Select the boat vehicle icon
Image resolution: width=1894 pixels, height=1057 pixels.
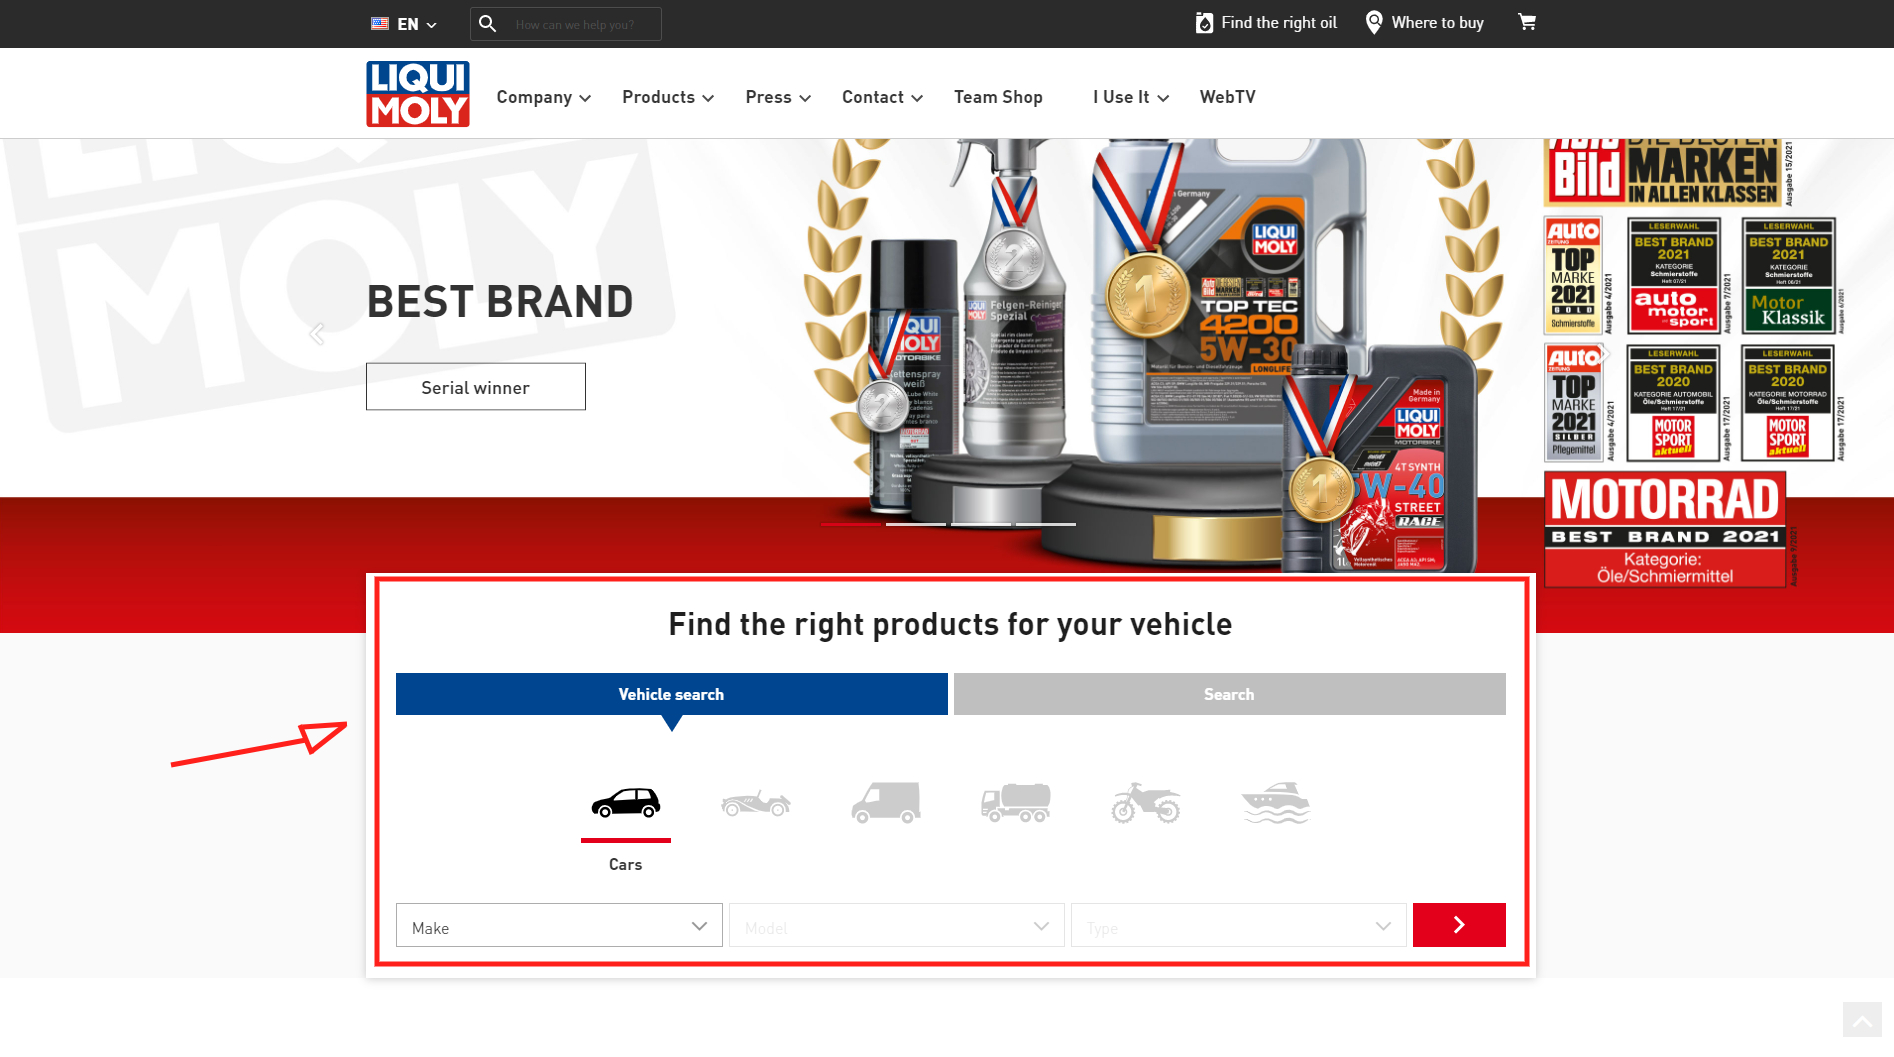[x=1276, y=803]
